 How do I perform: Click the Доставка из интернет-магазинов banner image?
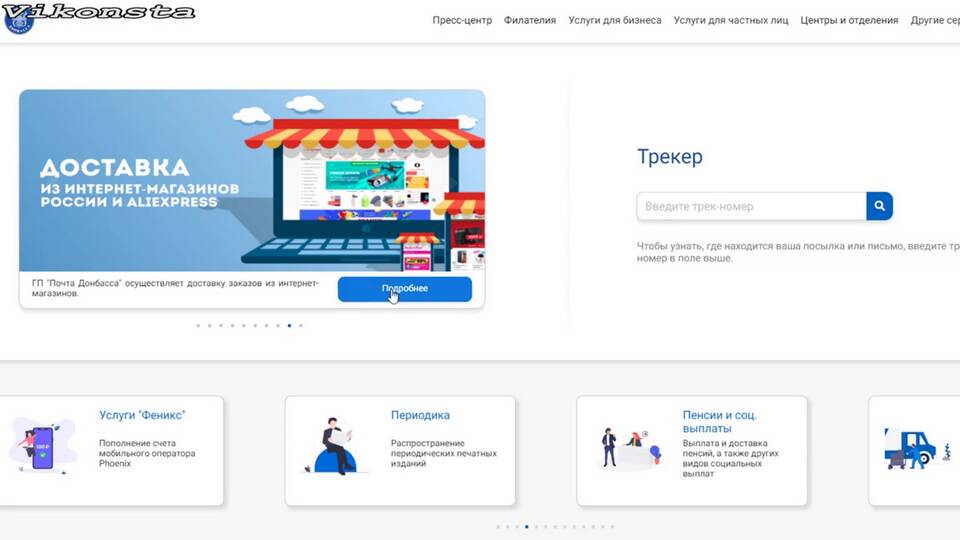(252, 181)
